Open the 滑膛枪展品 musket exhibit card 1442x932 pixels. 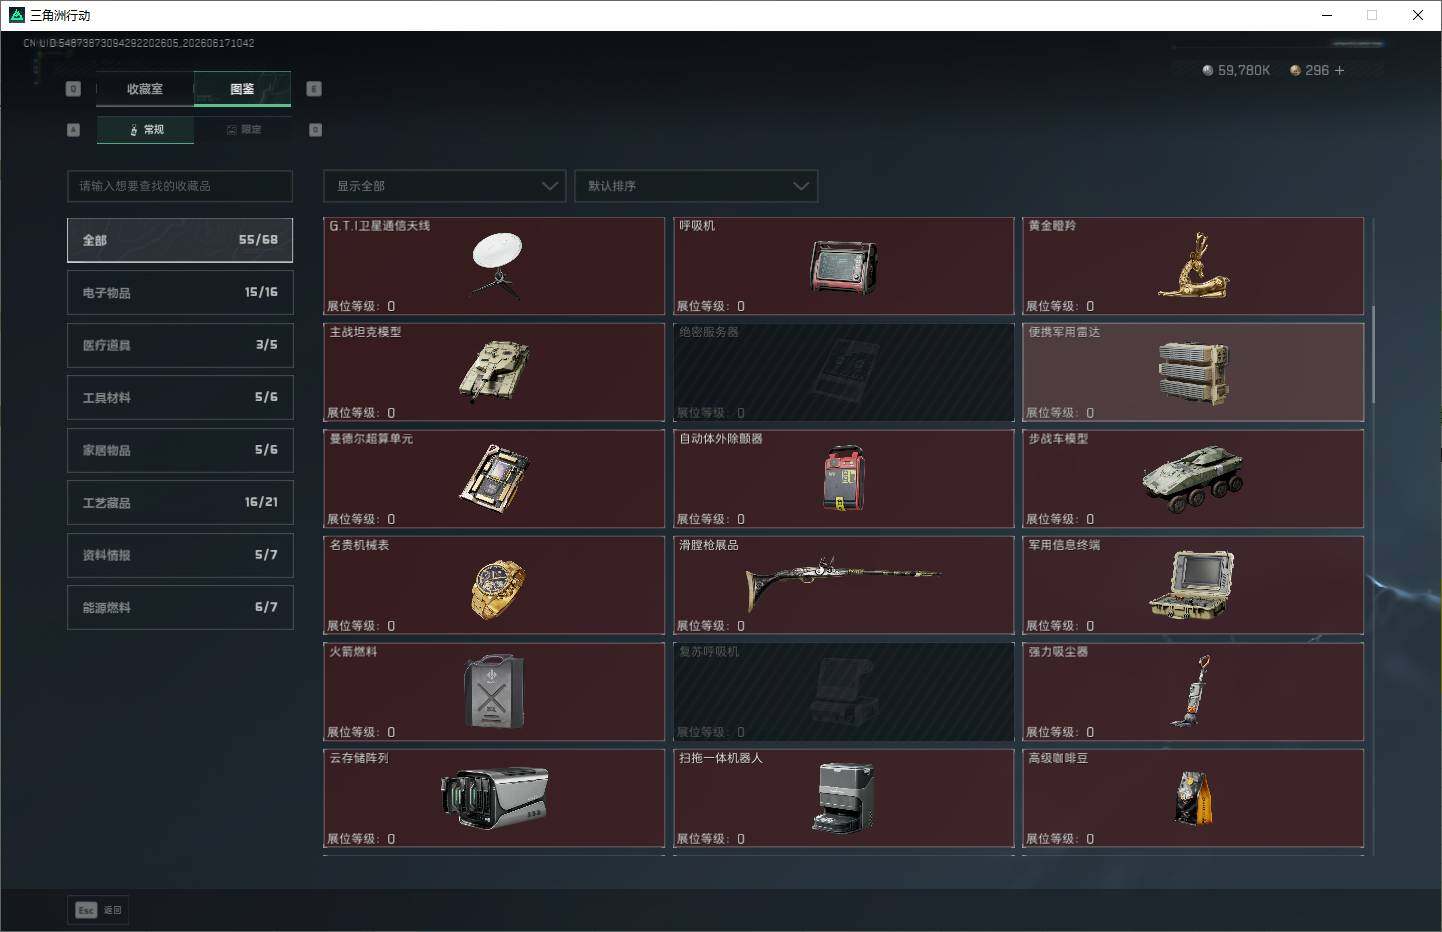844,585
